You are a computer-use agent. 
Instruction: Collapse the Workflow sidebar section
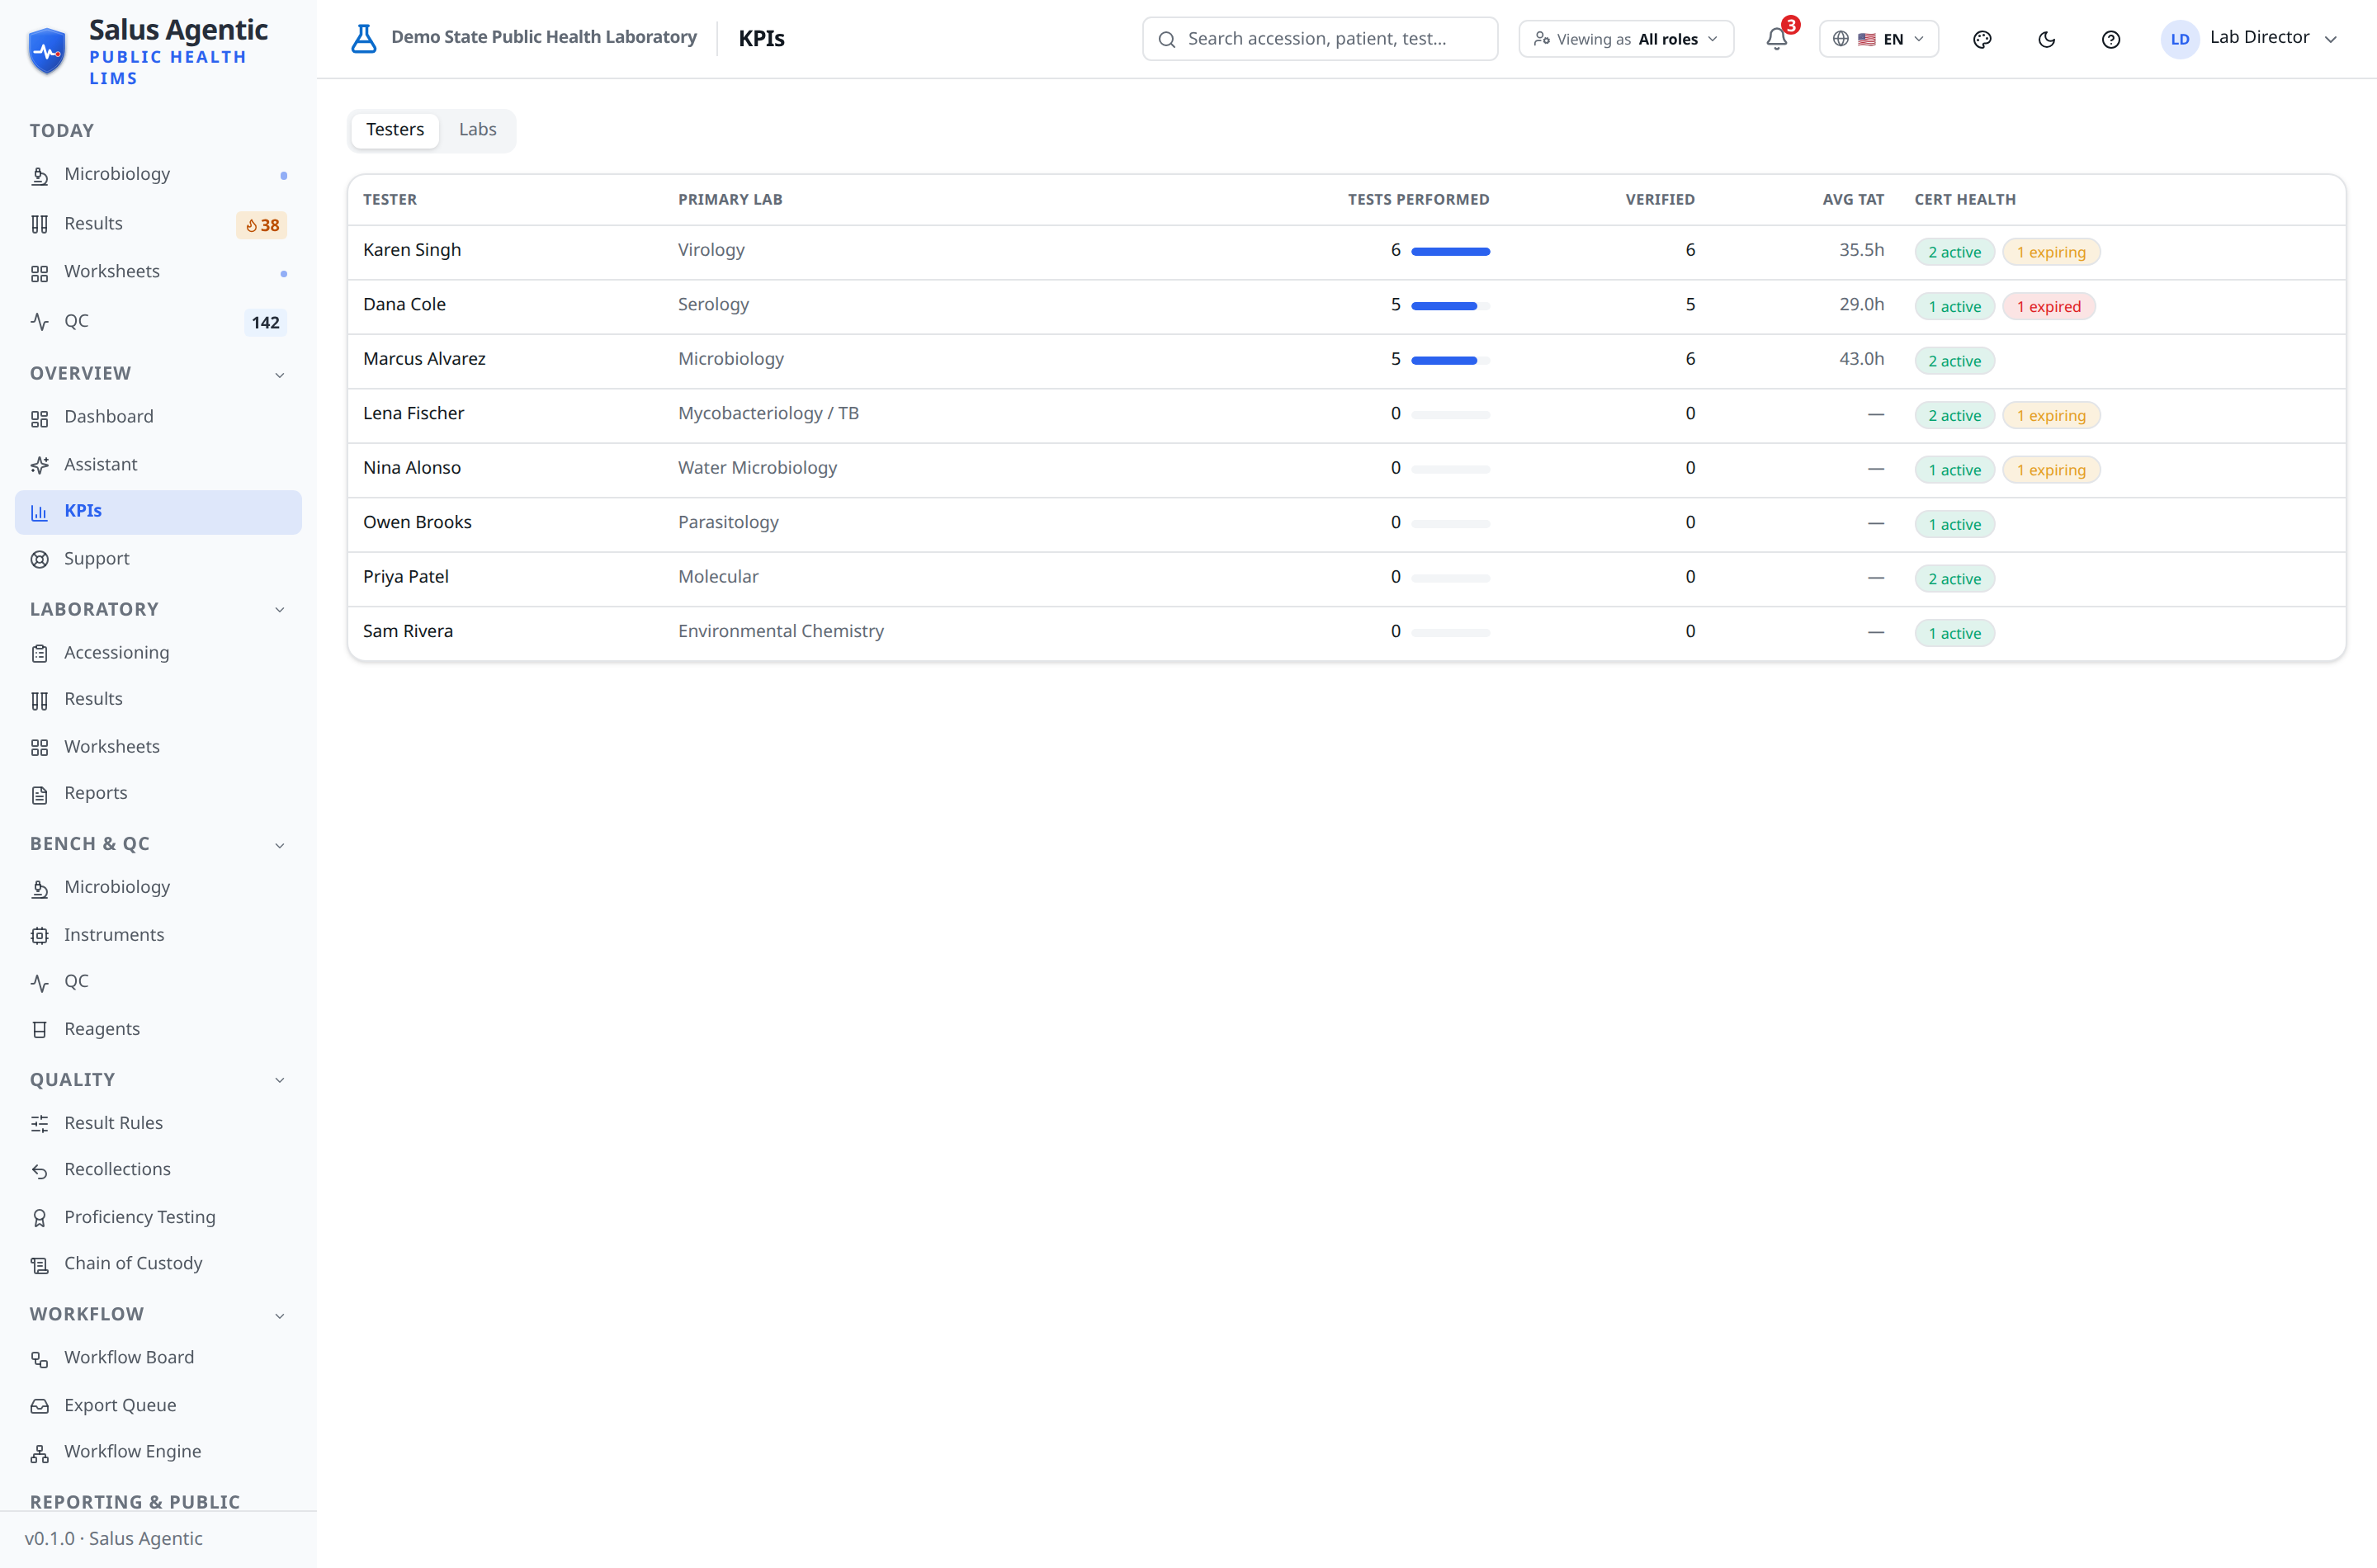tap(280, 1315)
